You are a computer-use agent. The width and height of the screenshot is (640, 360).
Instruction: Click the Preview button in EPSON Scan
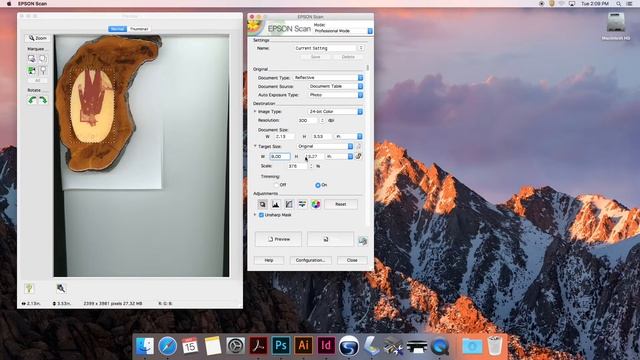pos(278,239)
